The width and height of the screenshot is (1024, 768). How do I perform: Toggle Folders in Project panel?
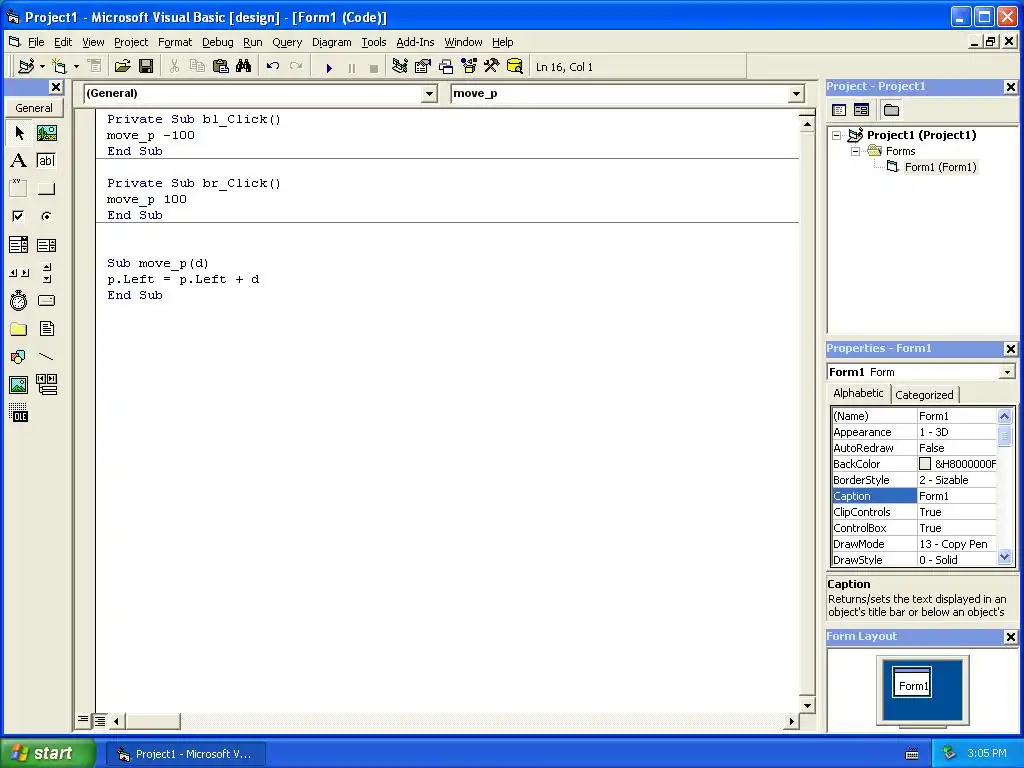click(x=891, y=110)
